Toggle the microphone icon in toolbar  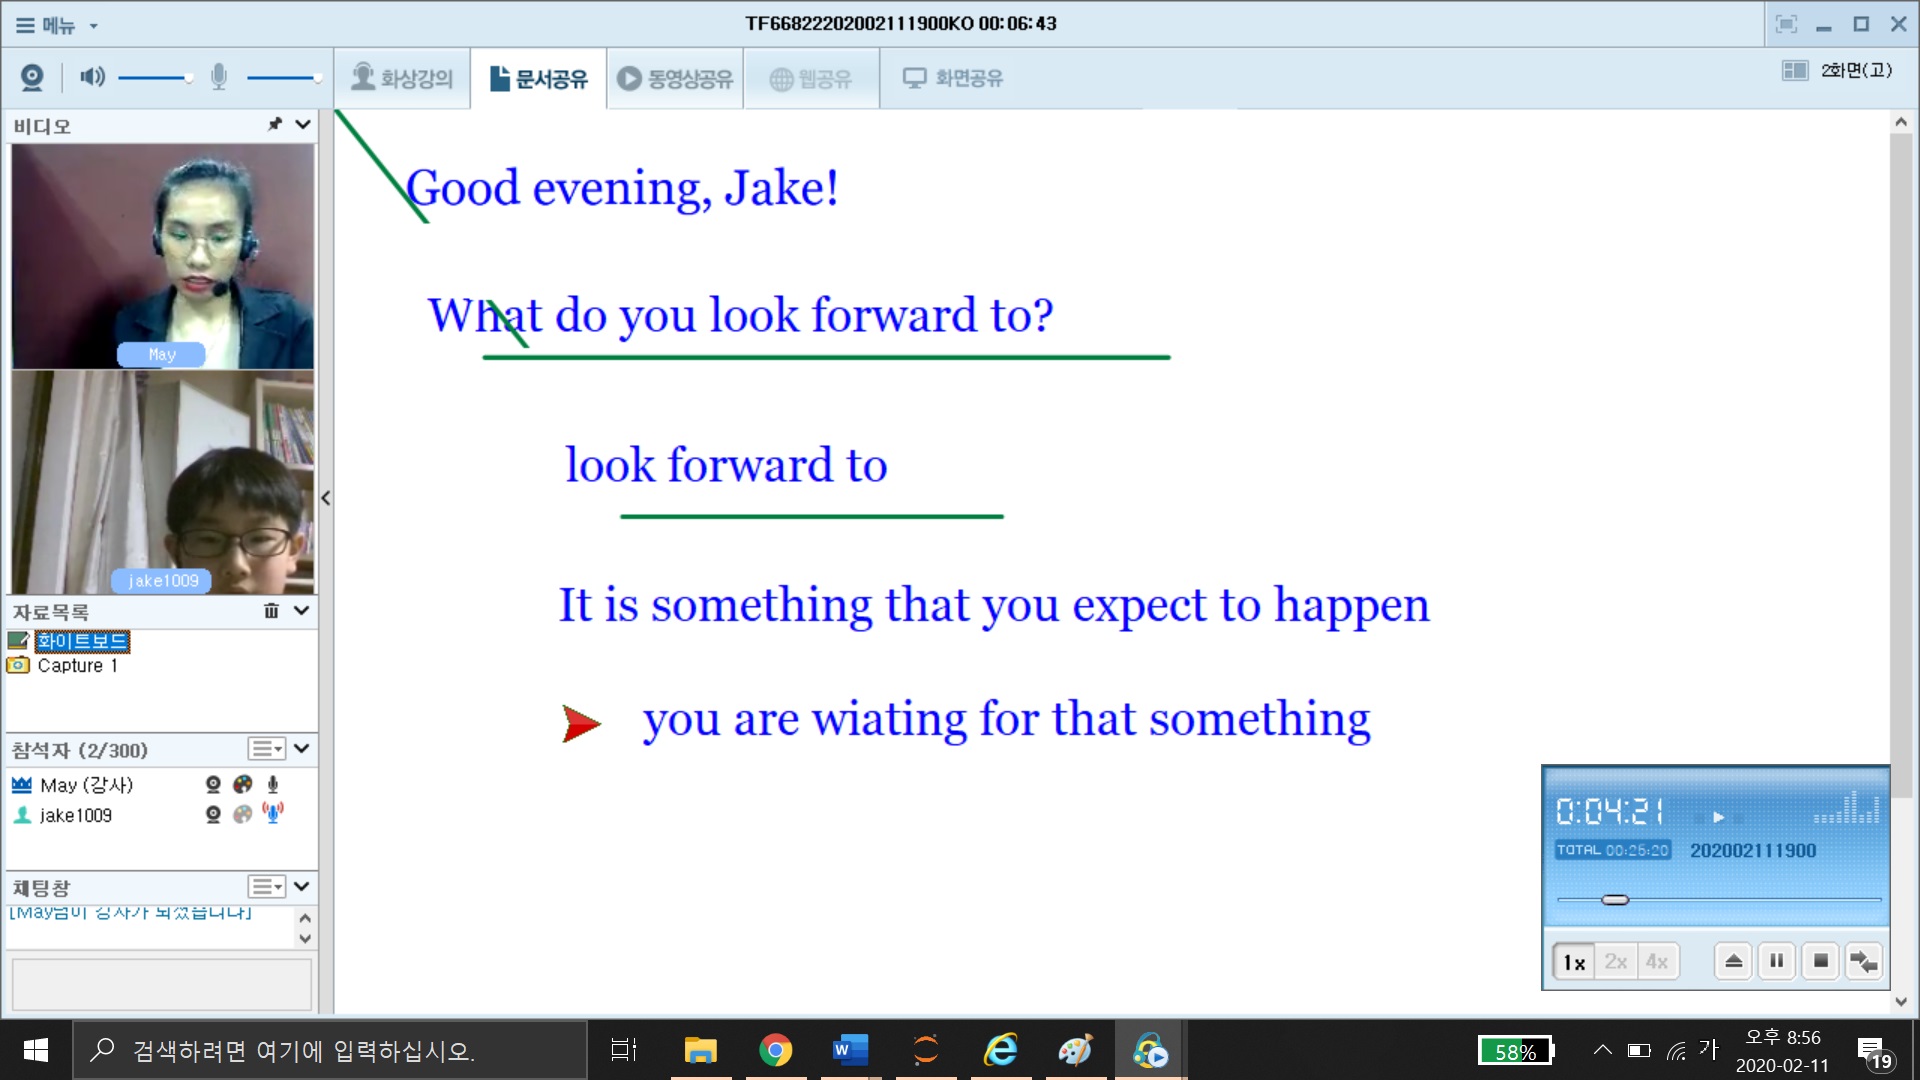218,77
